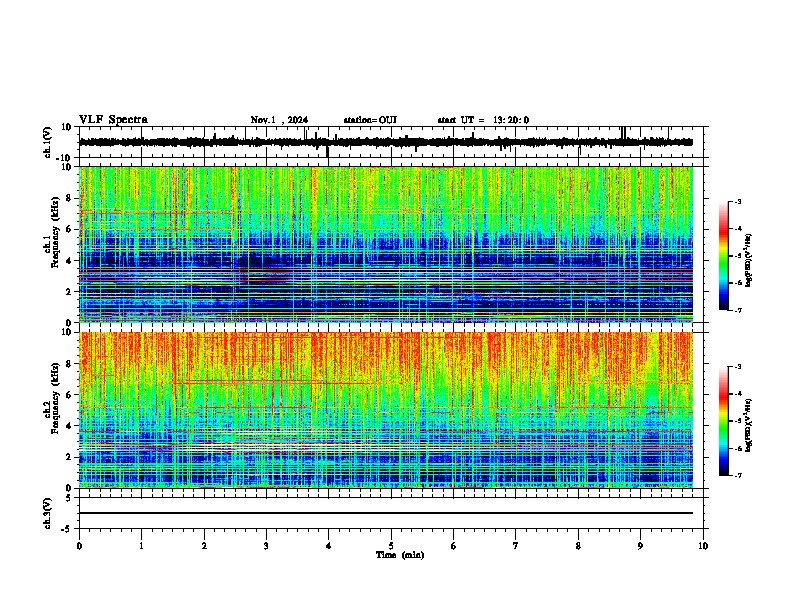Viewport: 792px width, 612px height.
Task: Click the 'Time (min)' axis title
Action: 400,555
